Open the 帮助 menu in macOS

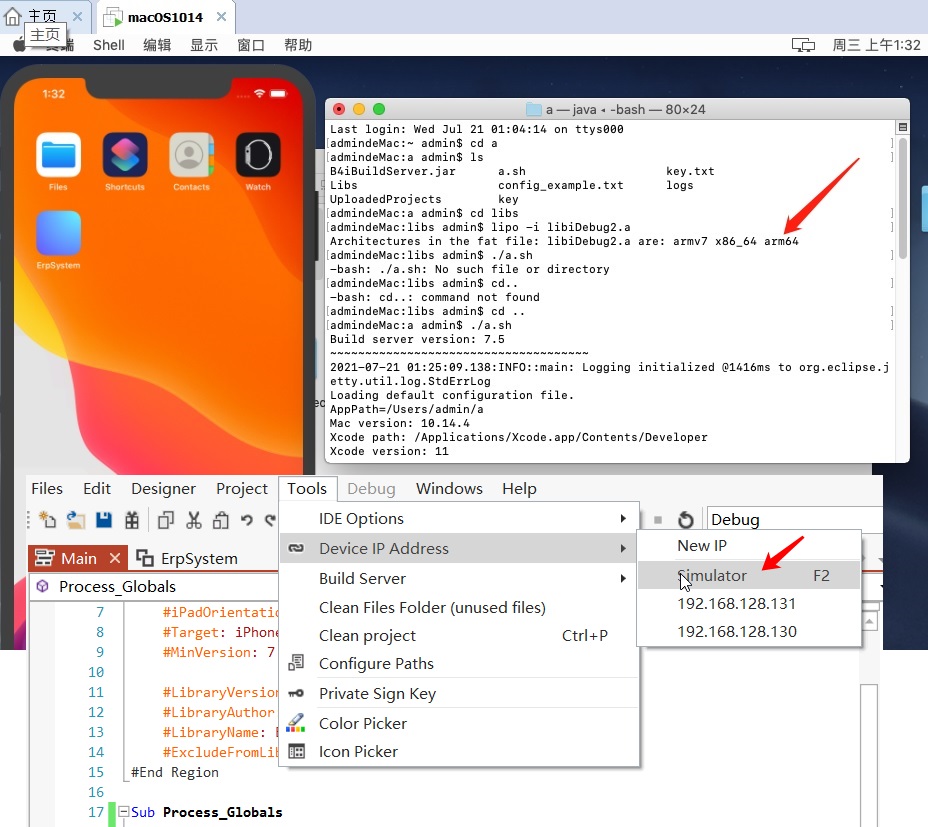(298, 45)
